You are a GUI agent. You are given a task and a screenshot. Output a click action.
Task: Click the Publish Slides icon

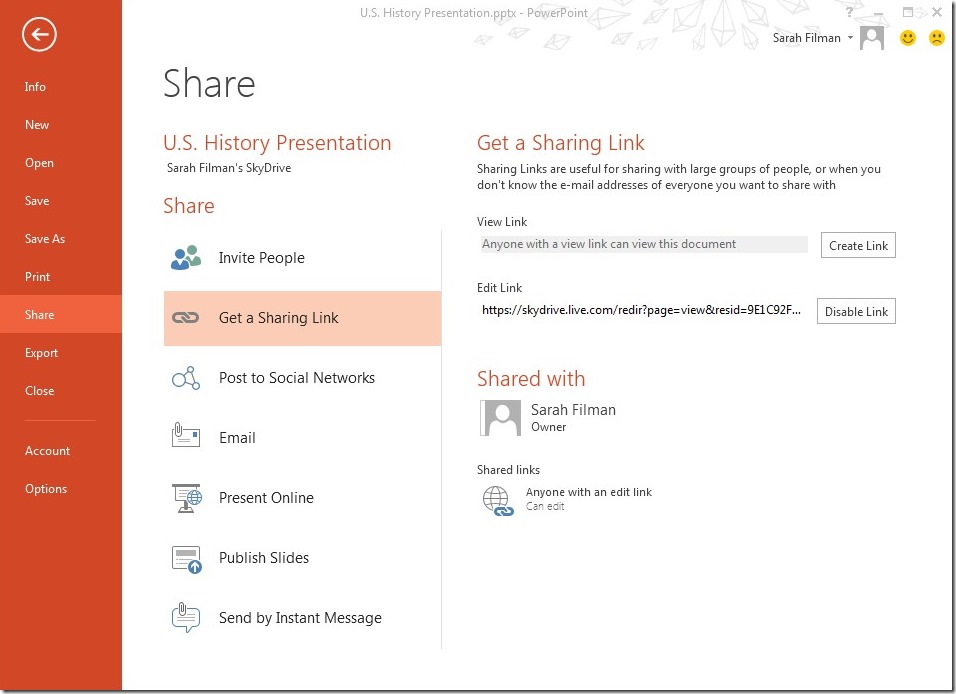(187, 559)
